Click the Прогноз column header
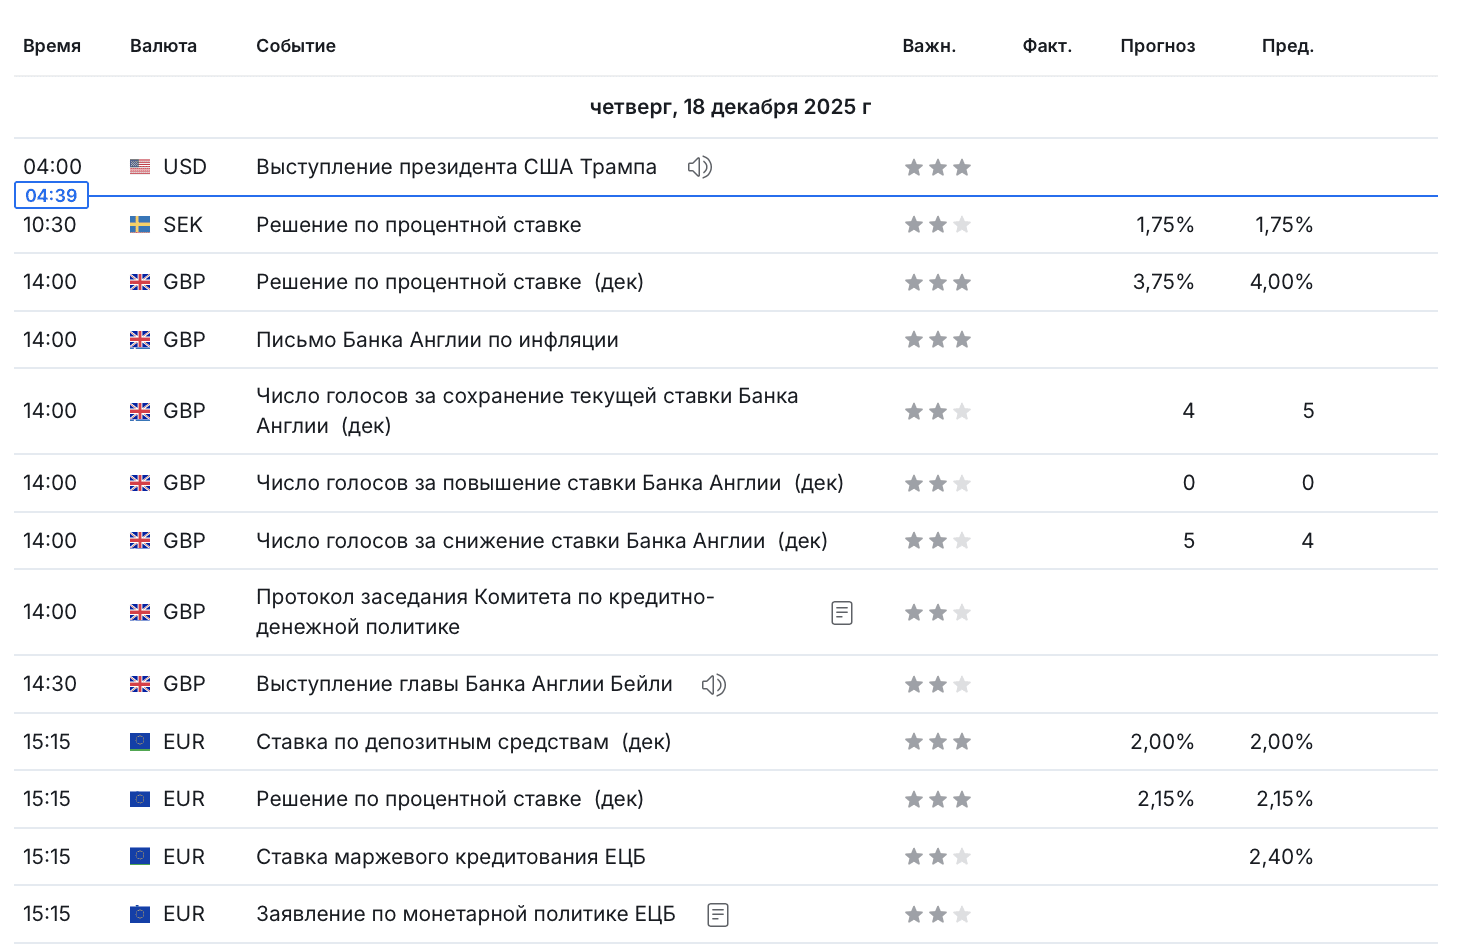The image size is (1458, 944). pyautogui.click(x=1158, y=46)
